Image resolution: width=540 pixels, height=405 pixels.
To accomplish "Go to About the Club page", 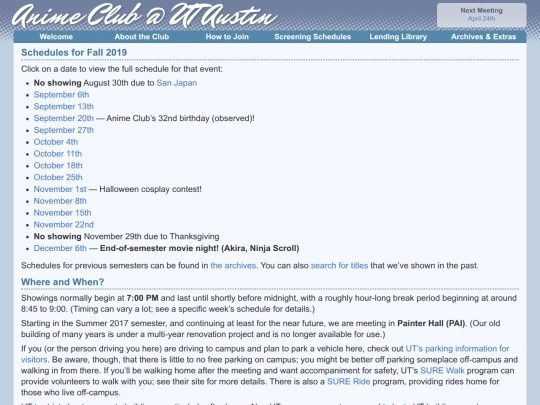I will [x=142, y=37].
